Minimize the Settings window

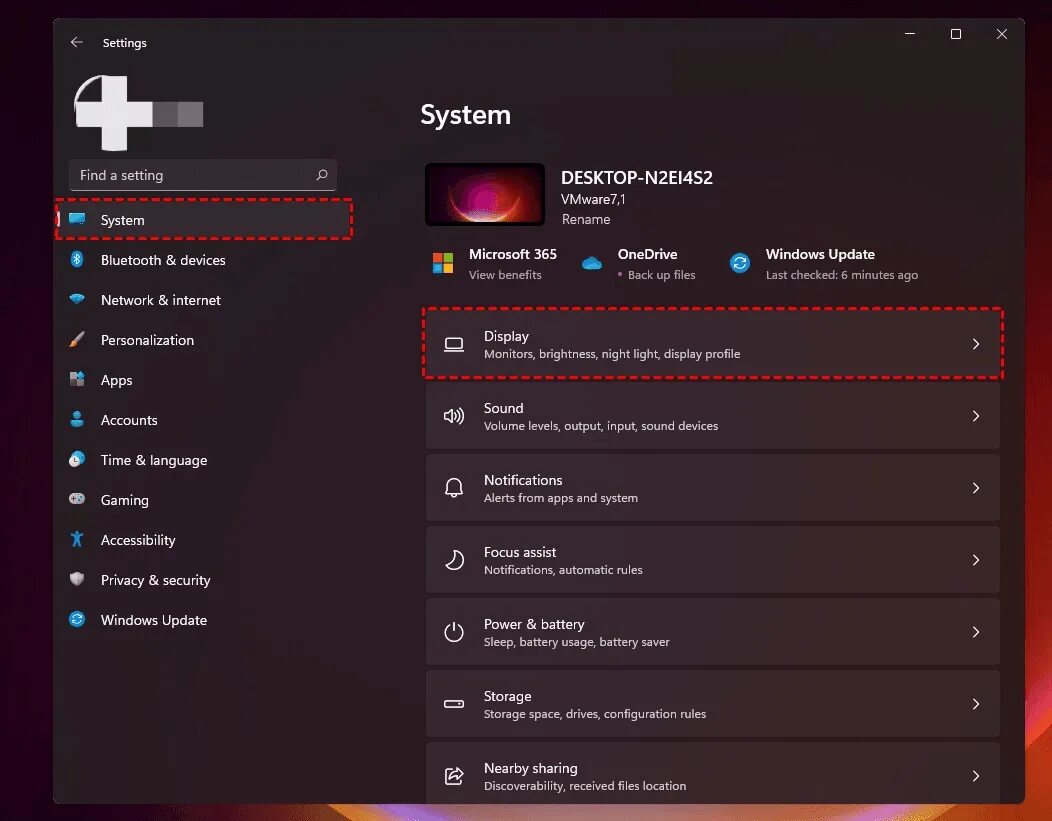pyautogui.click(x=910, y=34)
